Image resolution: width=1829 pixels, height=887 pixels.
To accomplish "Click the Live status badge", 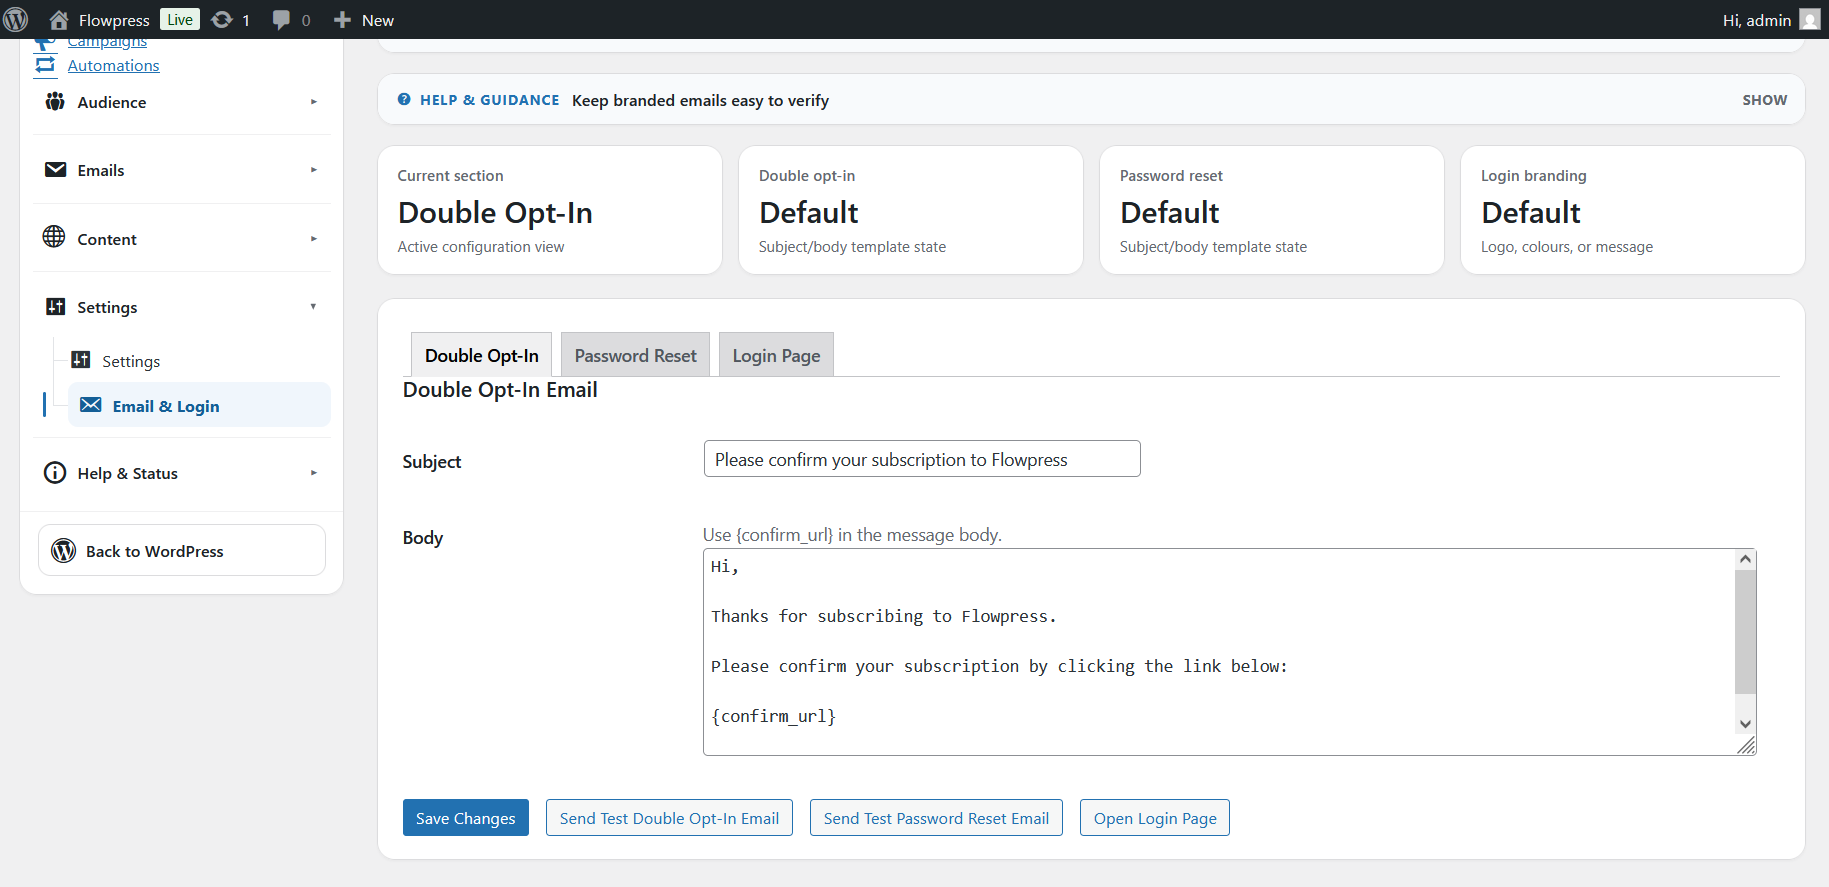I will click(180, 20).
